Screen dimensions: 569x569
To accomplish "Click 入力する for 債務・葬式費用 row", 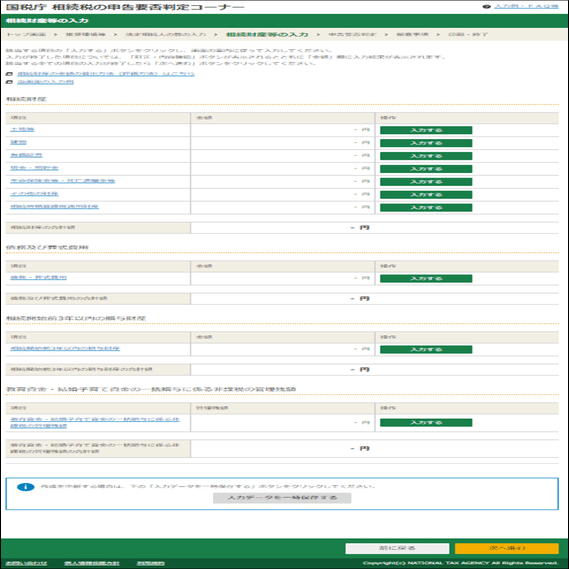I will tap(426, 278).
